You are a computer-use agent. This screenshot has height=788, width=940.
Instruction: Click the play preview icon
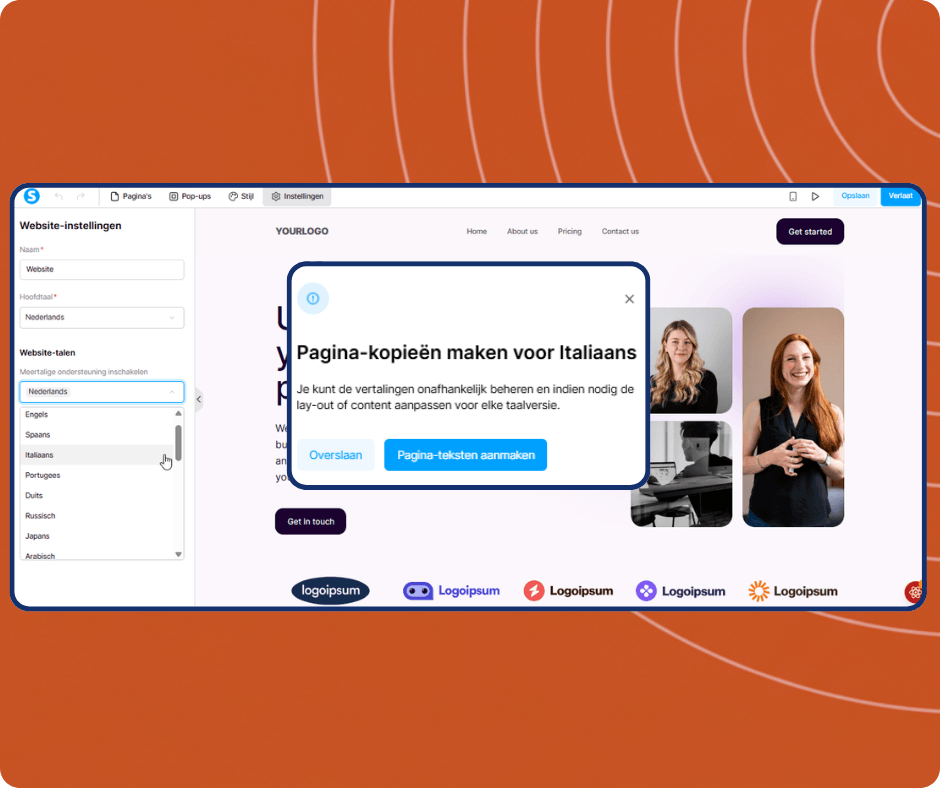click(815, 196)
